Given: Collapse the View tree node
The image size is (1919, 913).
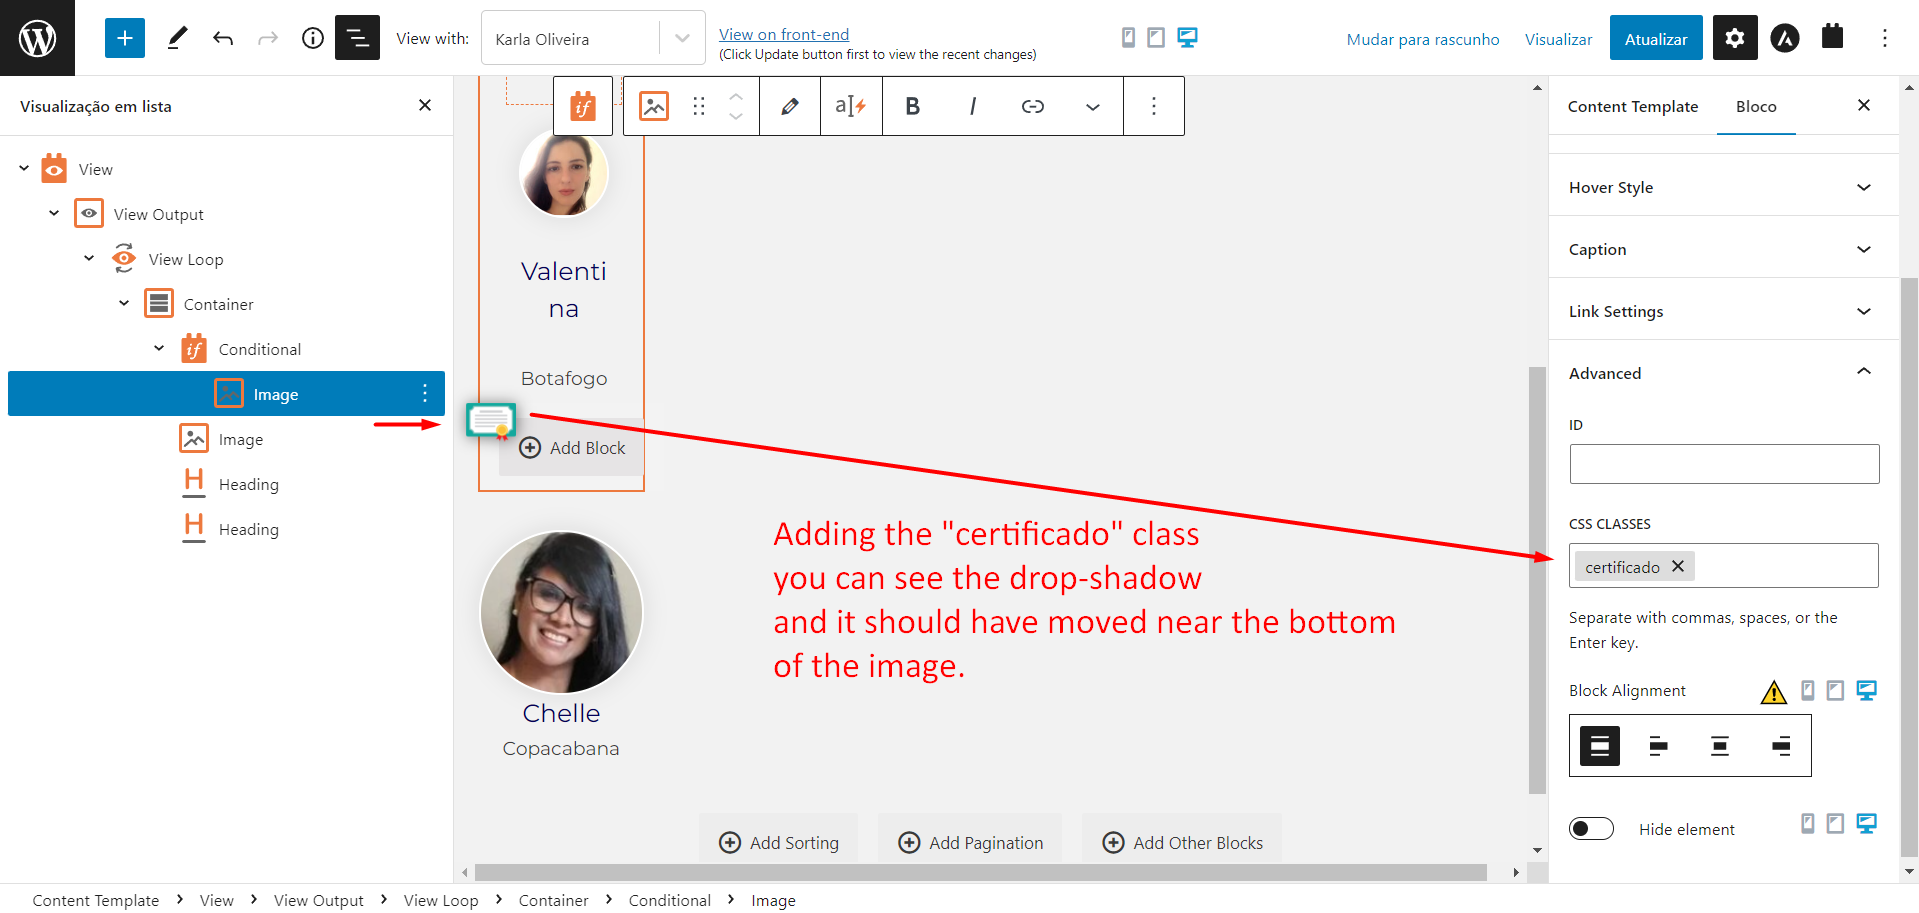Looking at the screenshot, I should coord(24,168).
